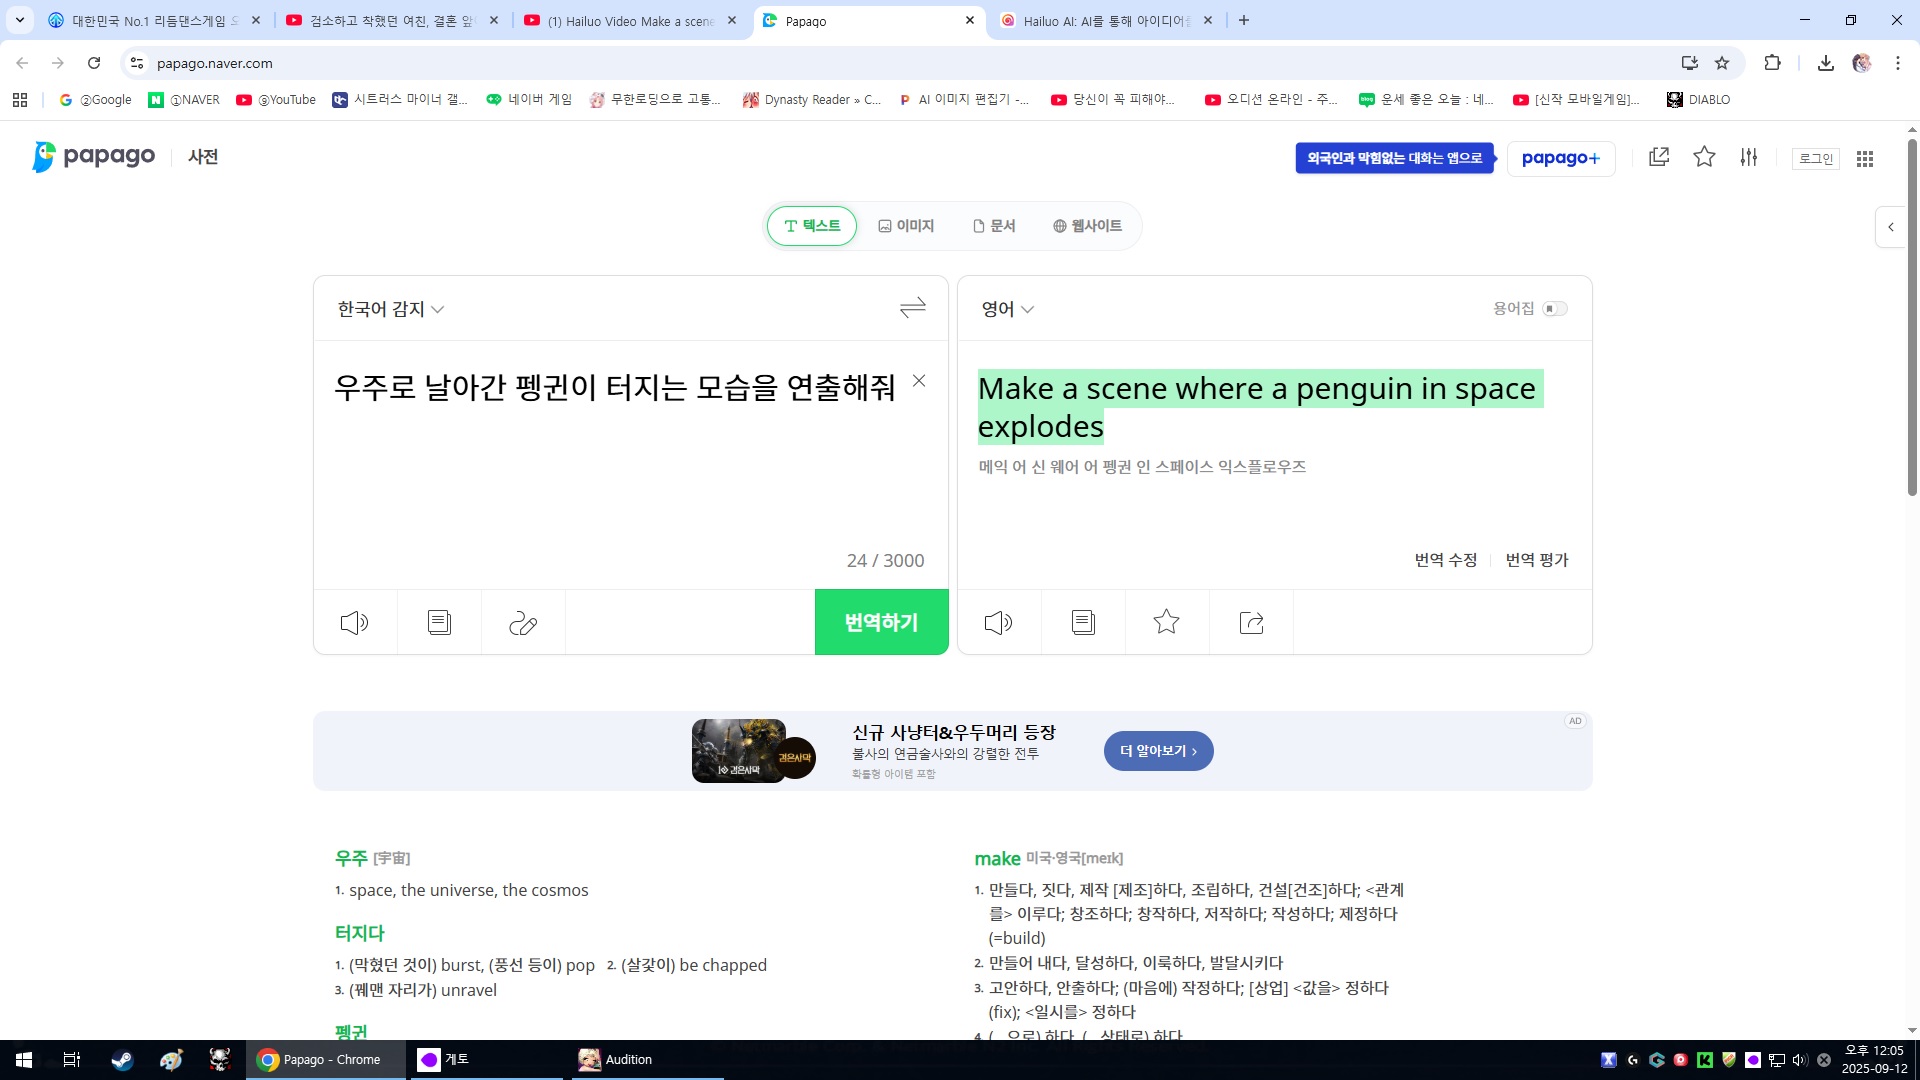Play source text audio speaker icon
The image size is (1920, 1080).
pyautogui.click(x=355, y=623)
